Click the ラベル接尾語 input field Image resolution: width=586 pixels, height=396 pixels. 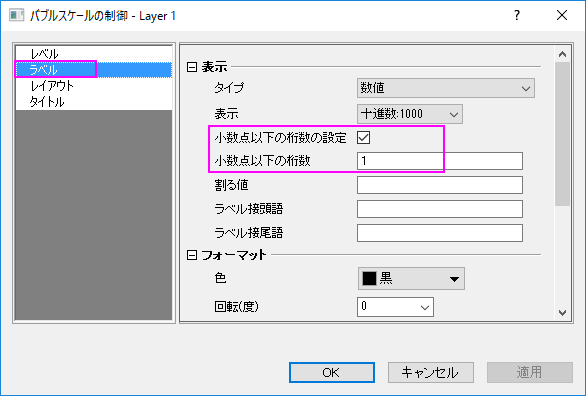click(x=440, y=233)
